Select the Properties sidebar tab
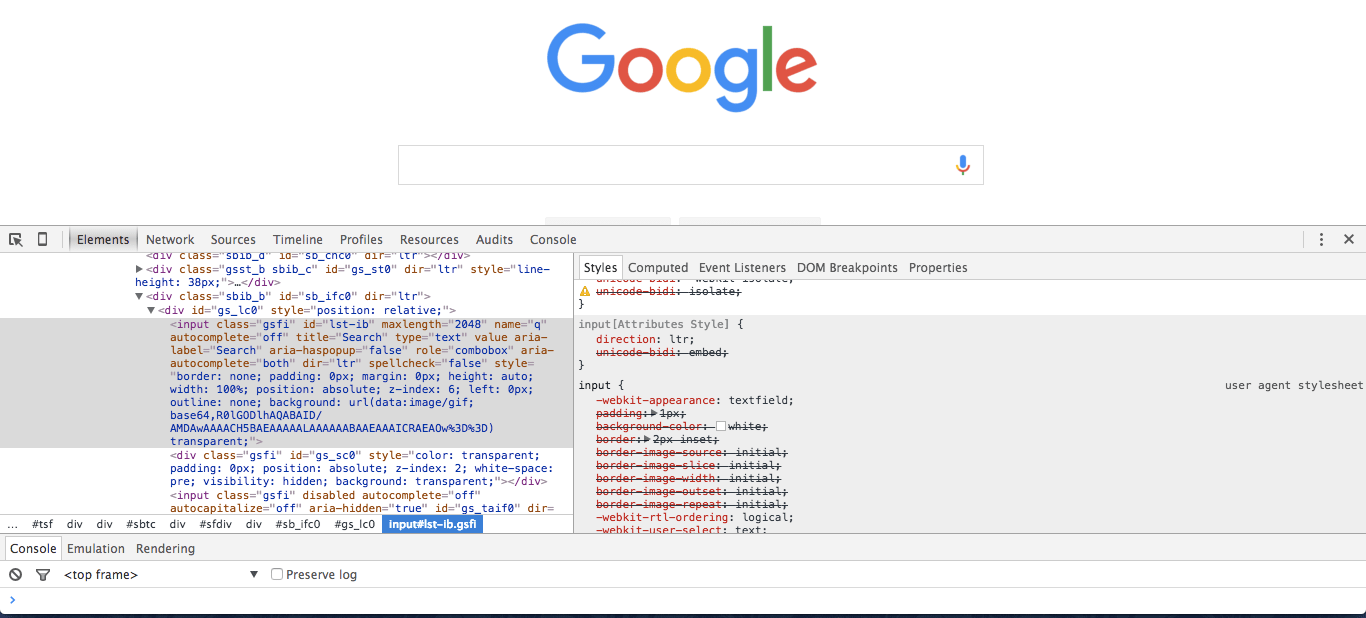Viewport: 1366px width, 618px height. pos(938,268)
